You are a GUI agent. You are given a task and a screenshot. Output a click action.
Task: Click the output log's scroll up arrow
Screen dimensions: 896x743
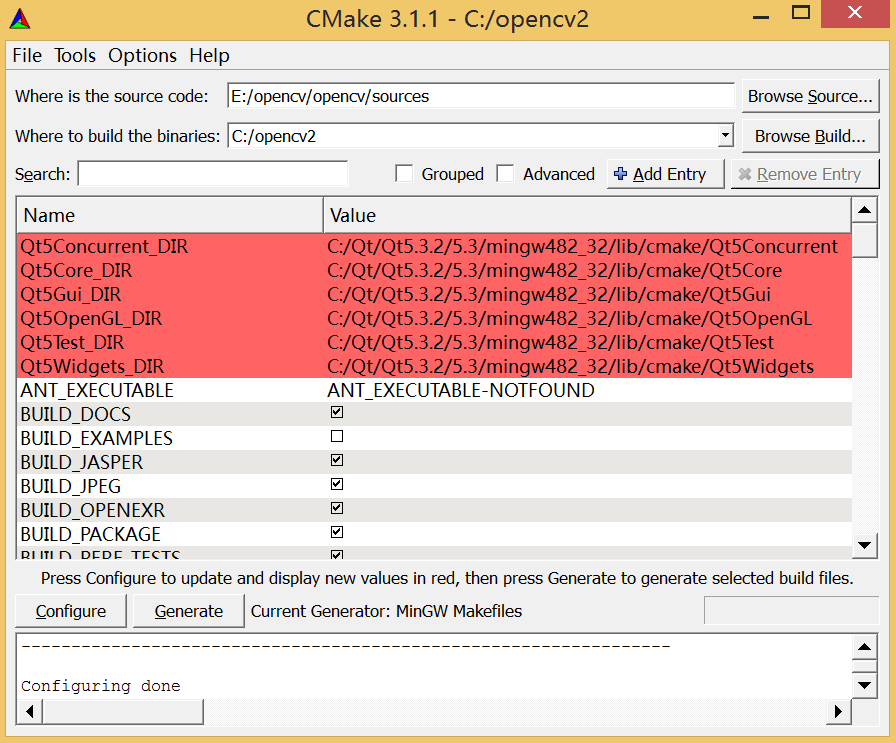(x=865, y=647)
